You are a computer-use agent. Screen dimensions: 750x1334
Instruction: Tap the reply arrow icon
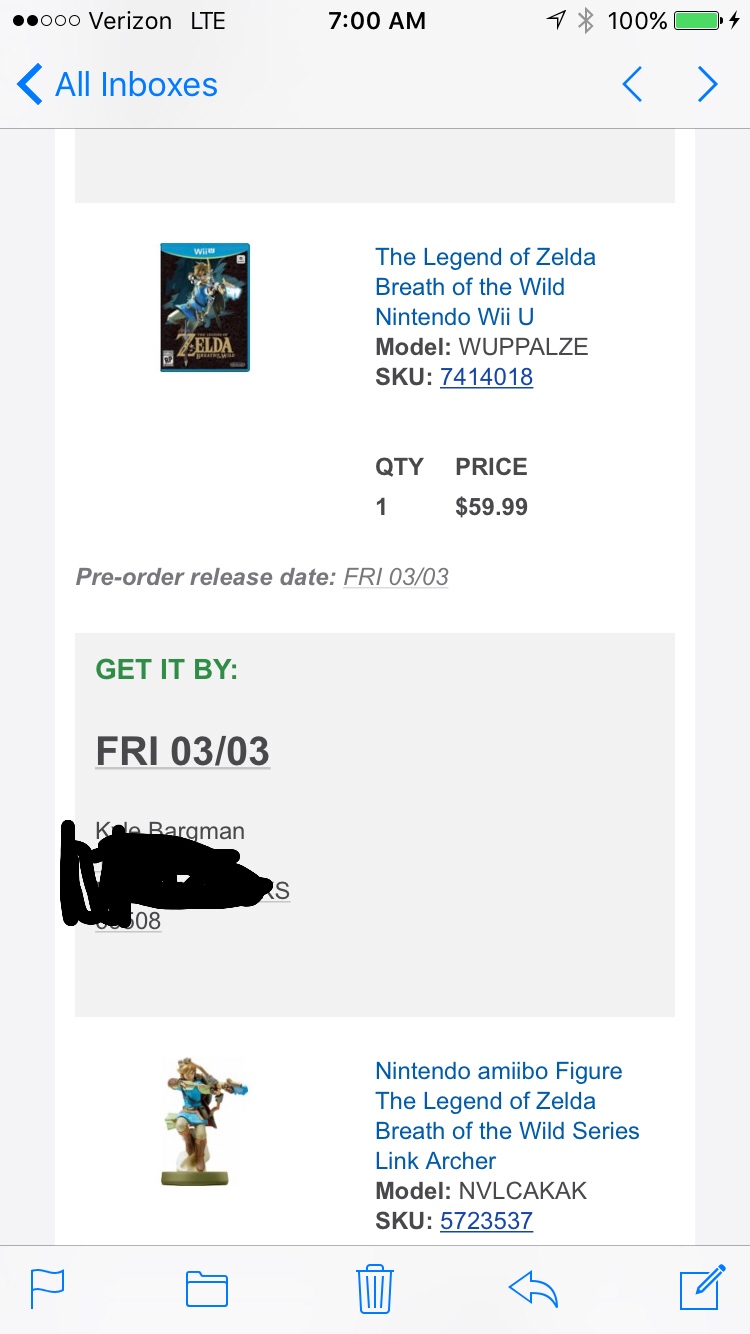[533, 1289]
